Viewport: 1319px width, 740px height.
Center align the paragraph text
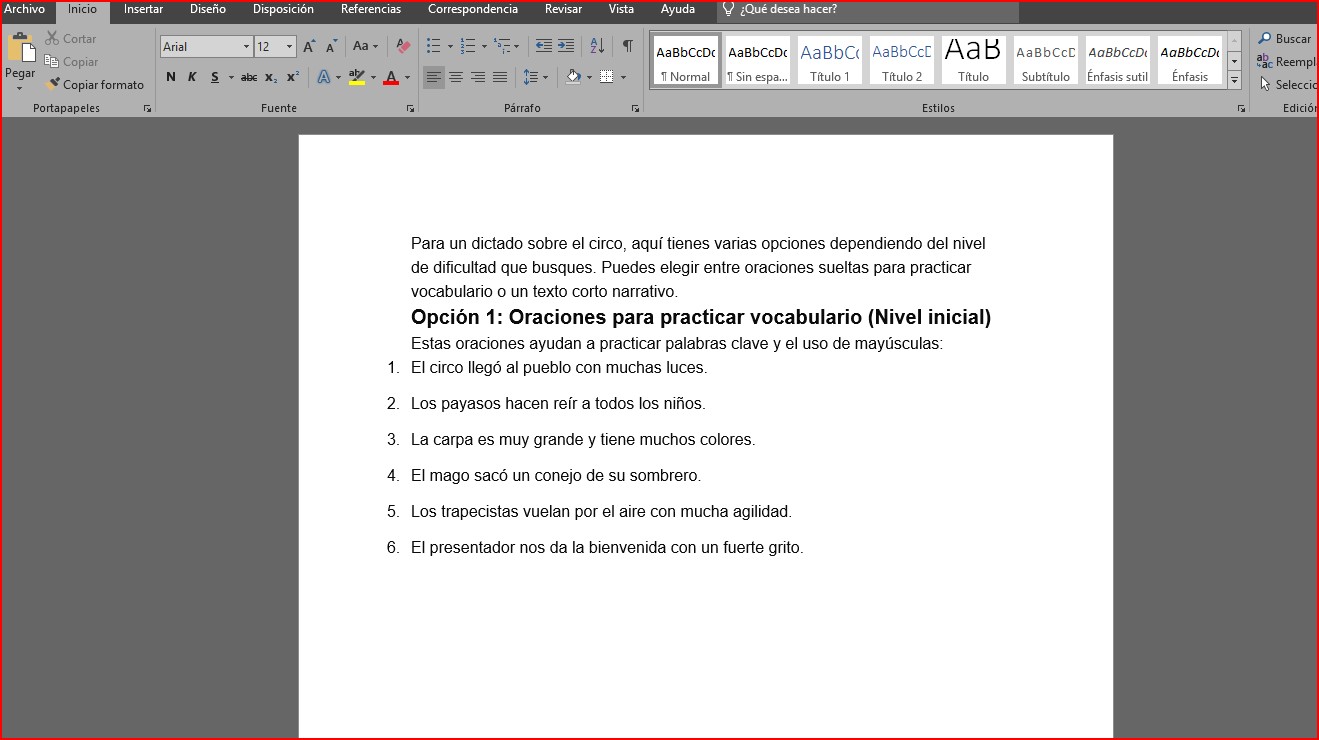(x=456, y=77)
